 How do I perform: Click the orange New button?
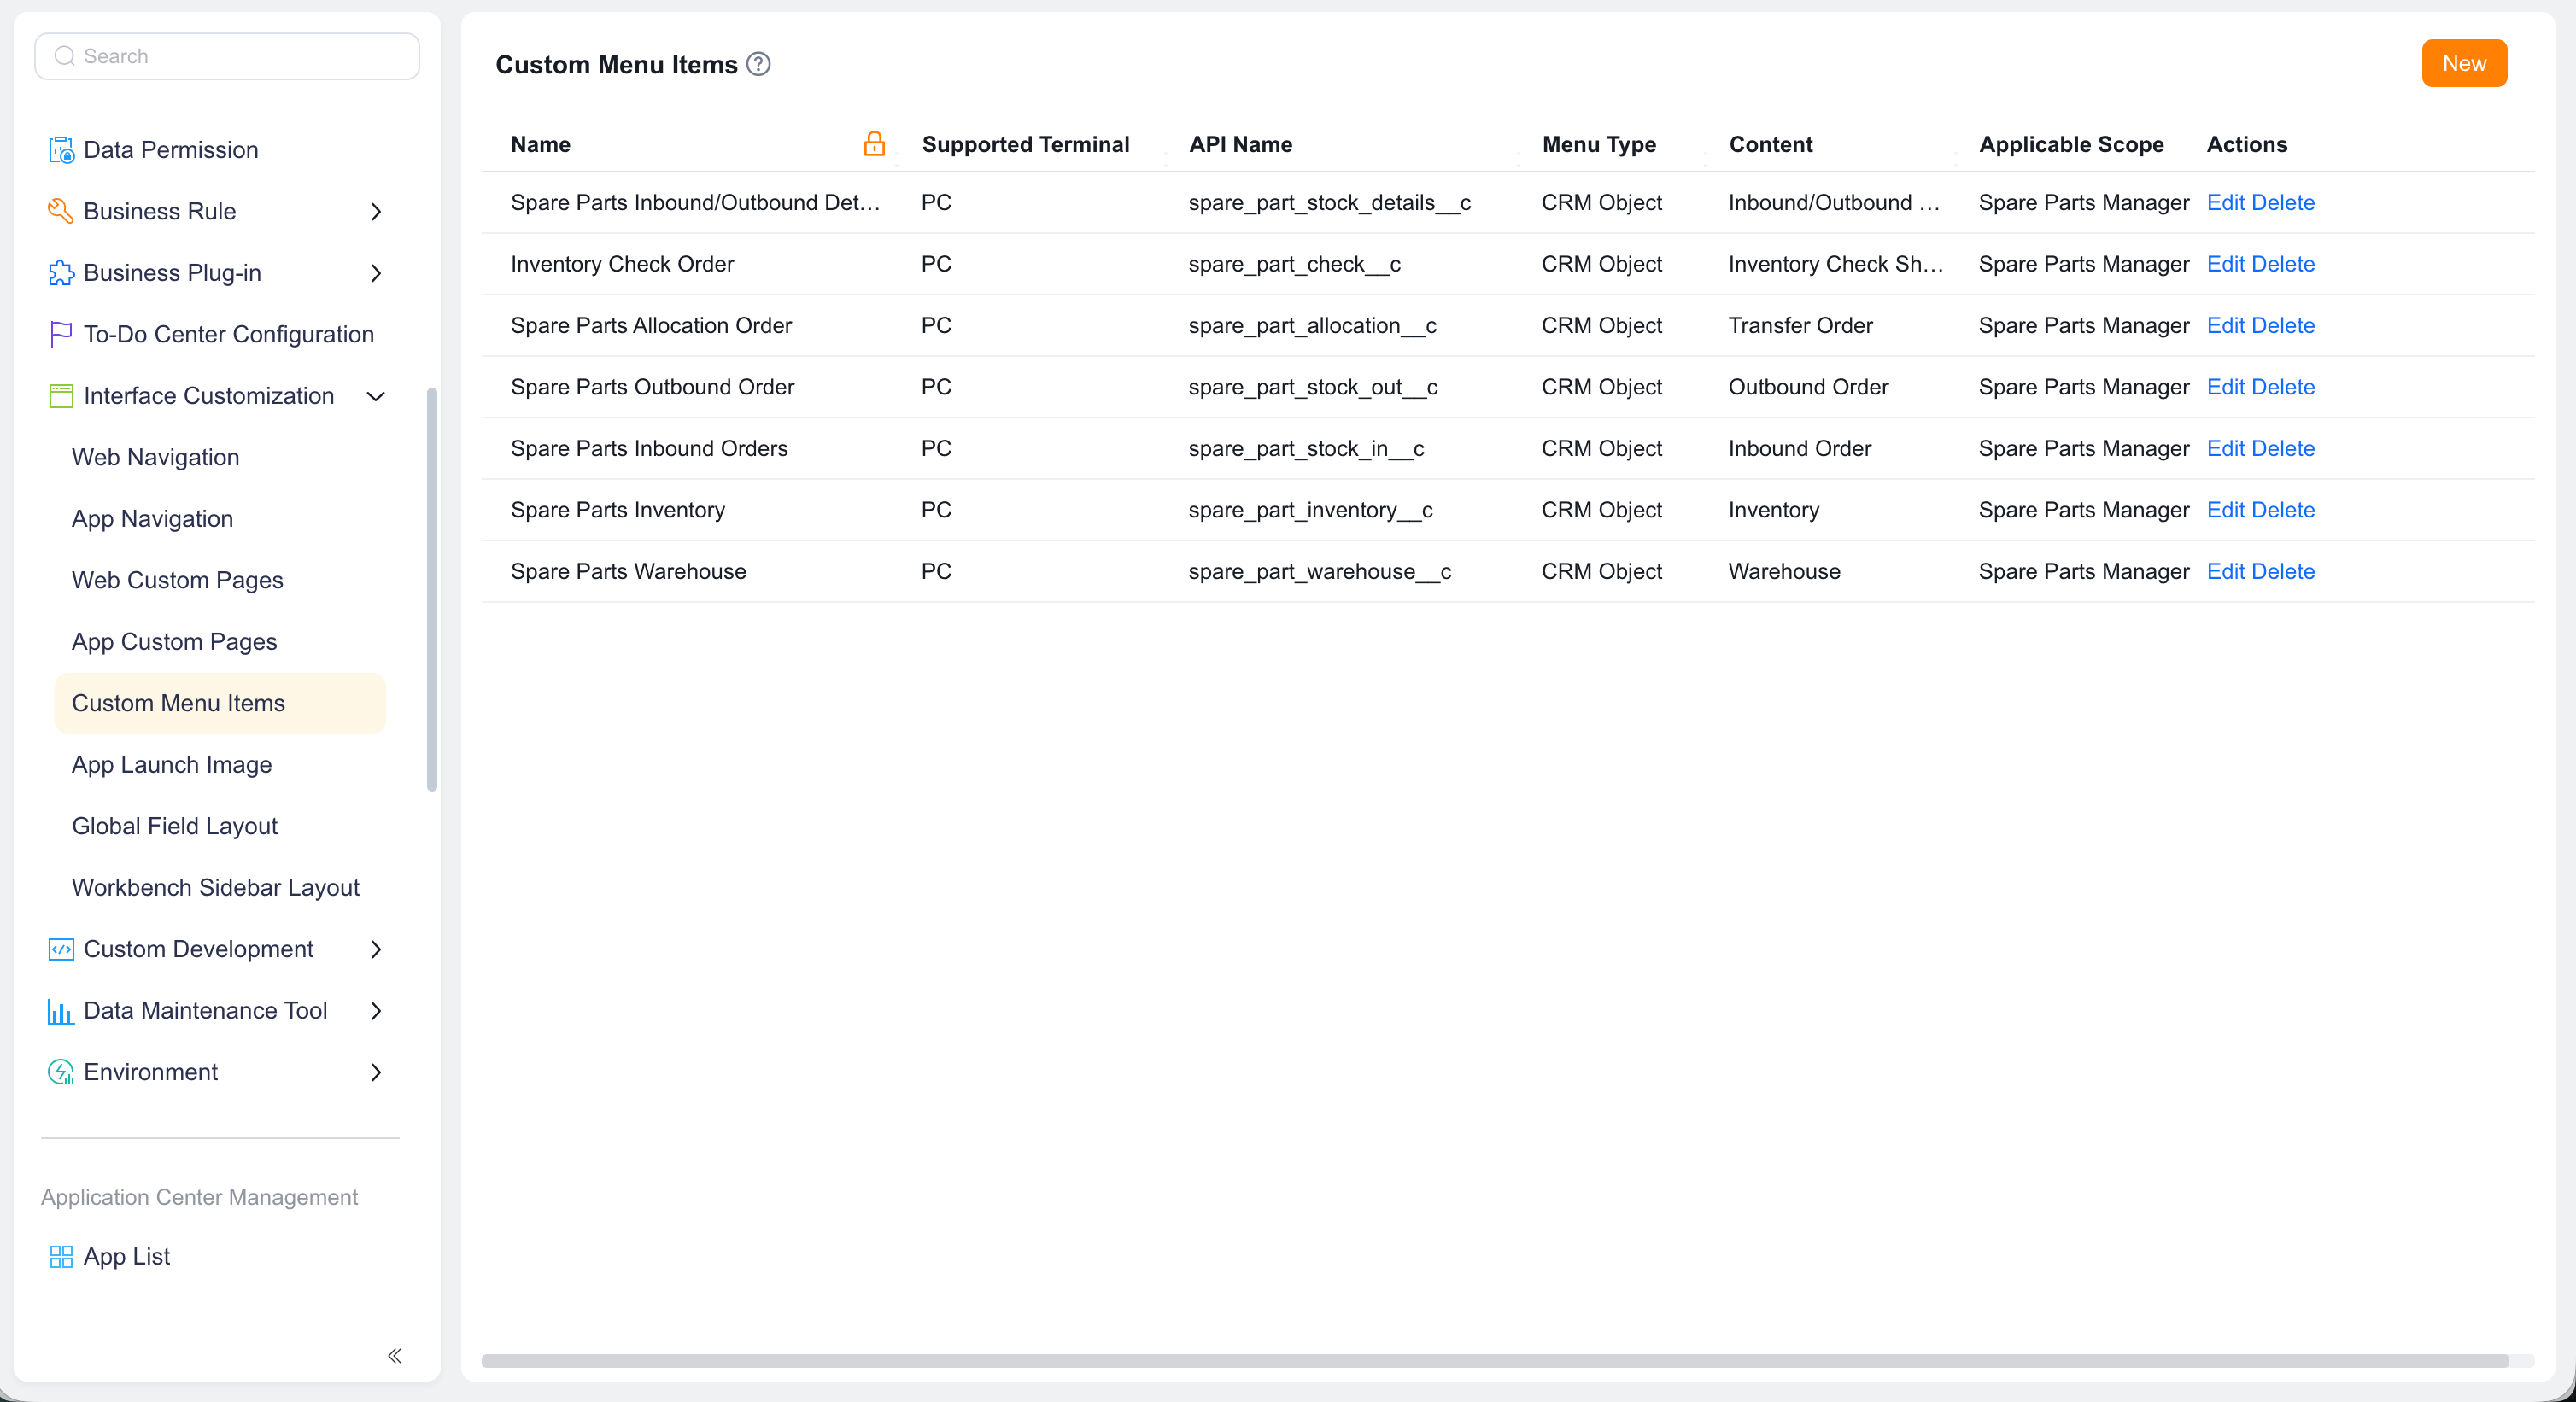tap(2464, 63)
